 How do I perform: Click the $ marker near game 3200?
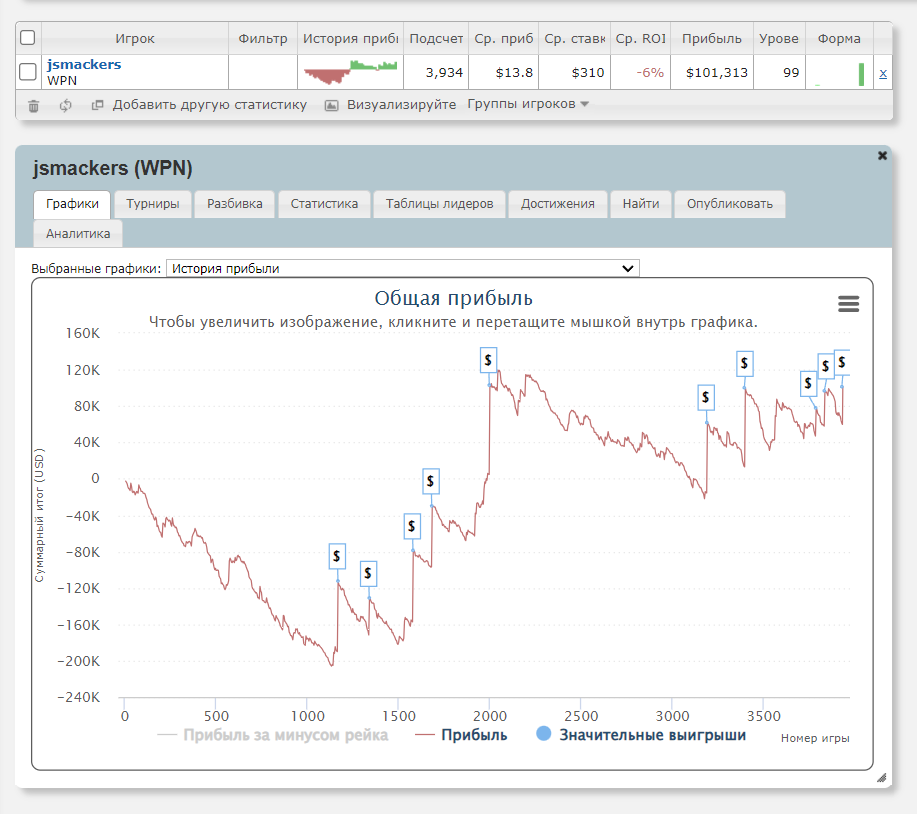tap(705, 397)
